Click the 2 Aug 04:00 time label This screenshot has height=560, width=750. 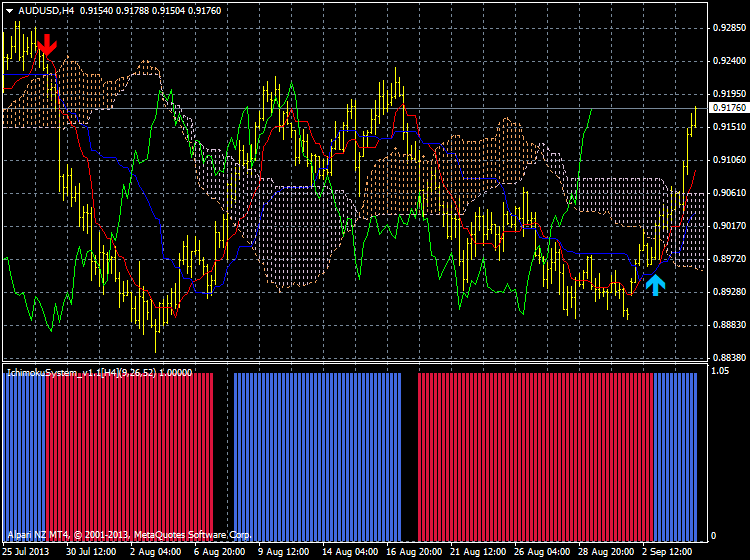(155, 552)
